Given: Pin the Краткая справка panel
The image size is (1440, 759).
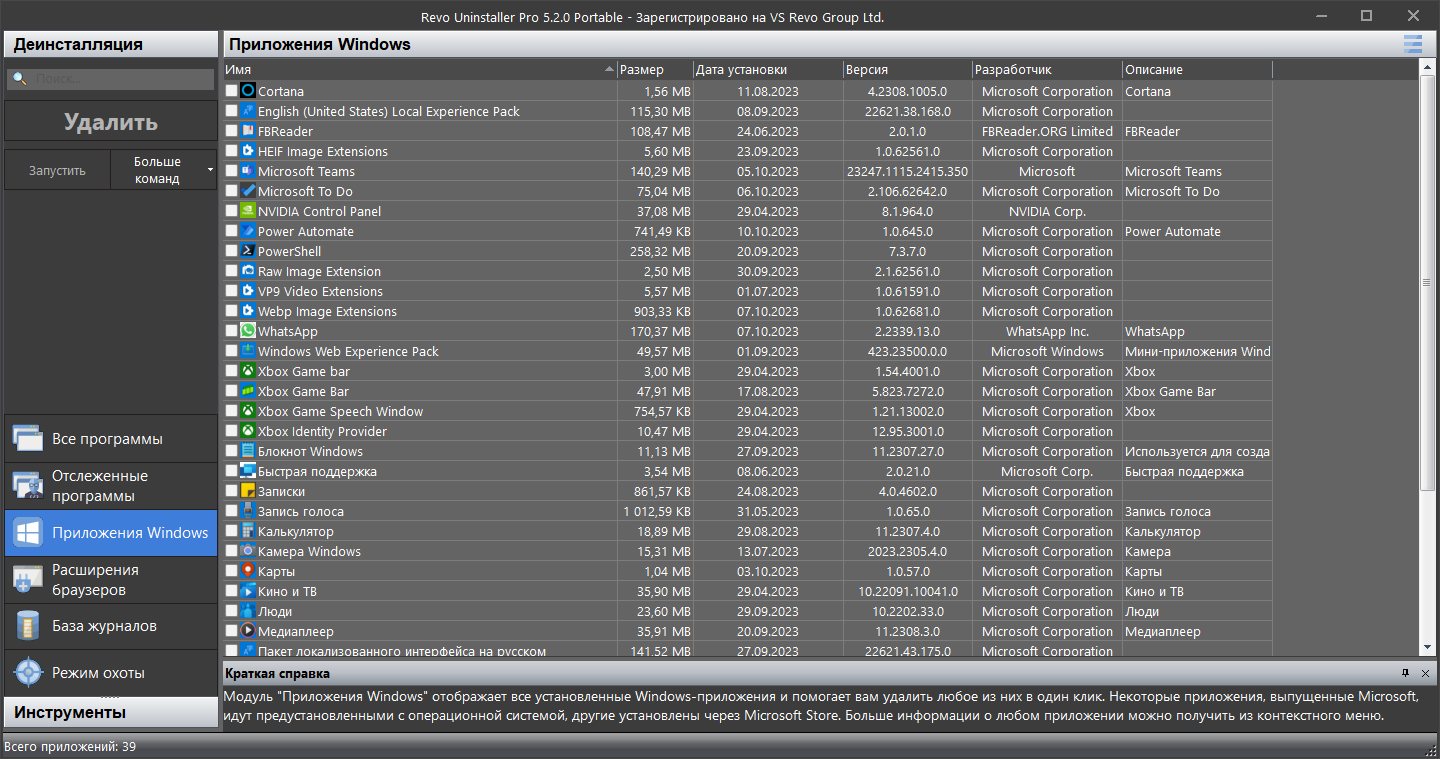Looking at the screenshot, I should 1405,673.
